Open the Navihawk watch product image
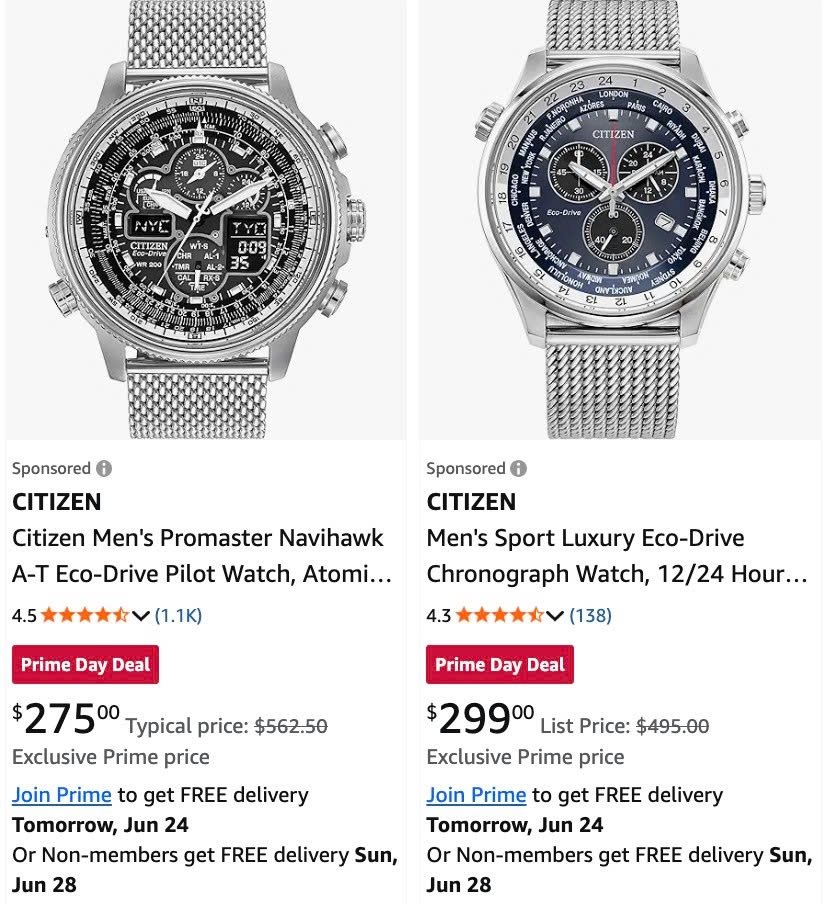The width and height of the screenshot is (830, 904). (206, 220)
